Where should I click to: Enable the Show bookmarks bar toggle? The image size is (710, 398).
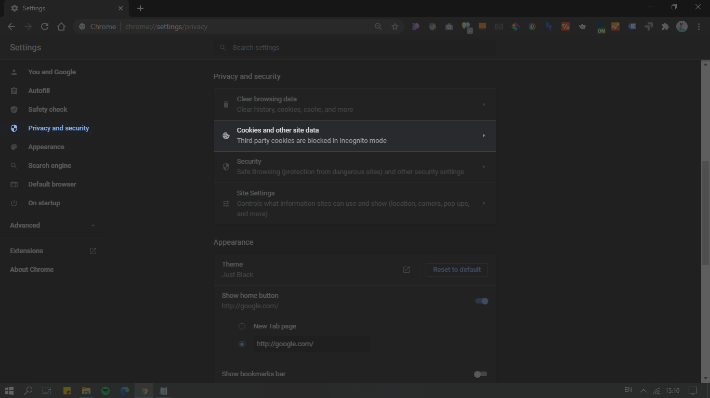click(x=480, y=374)
